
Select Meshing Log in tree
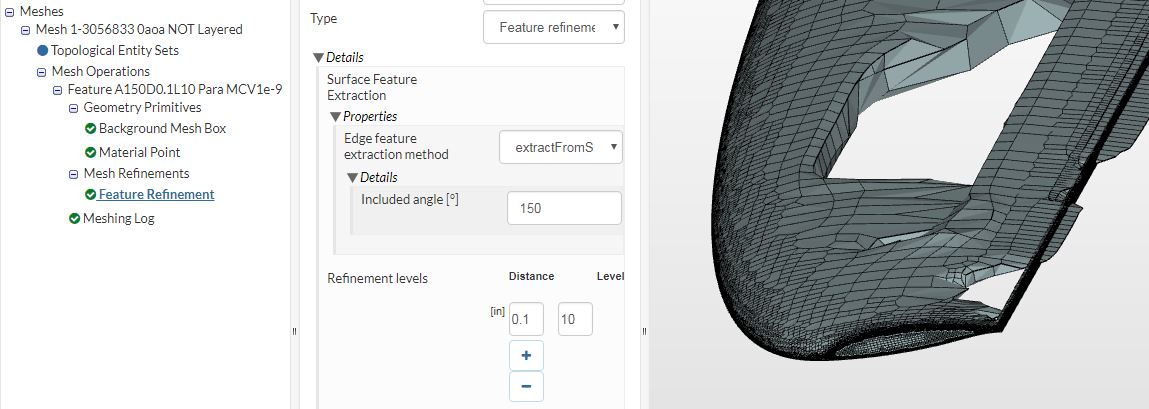coord(118,219)
